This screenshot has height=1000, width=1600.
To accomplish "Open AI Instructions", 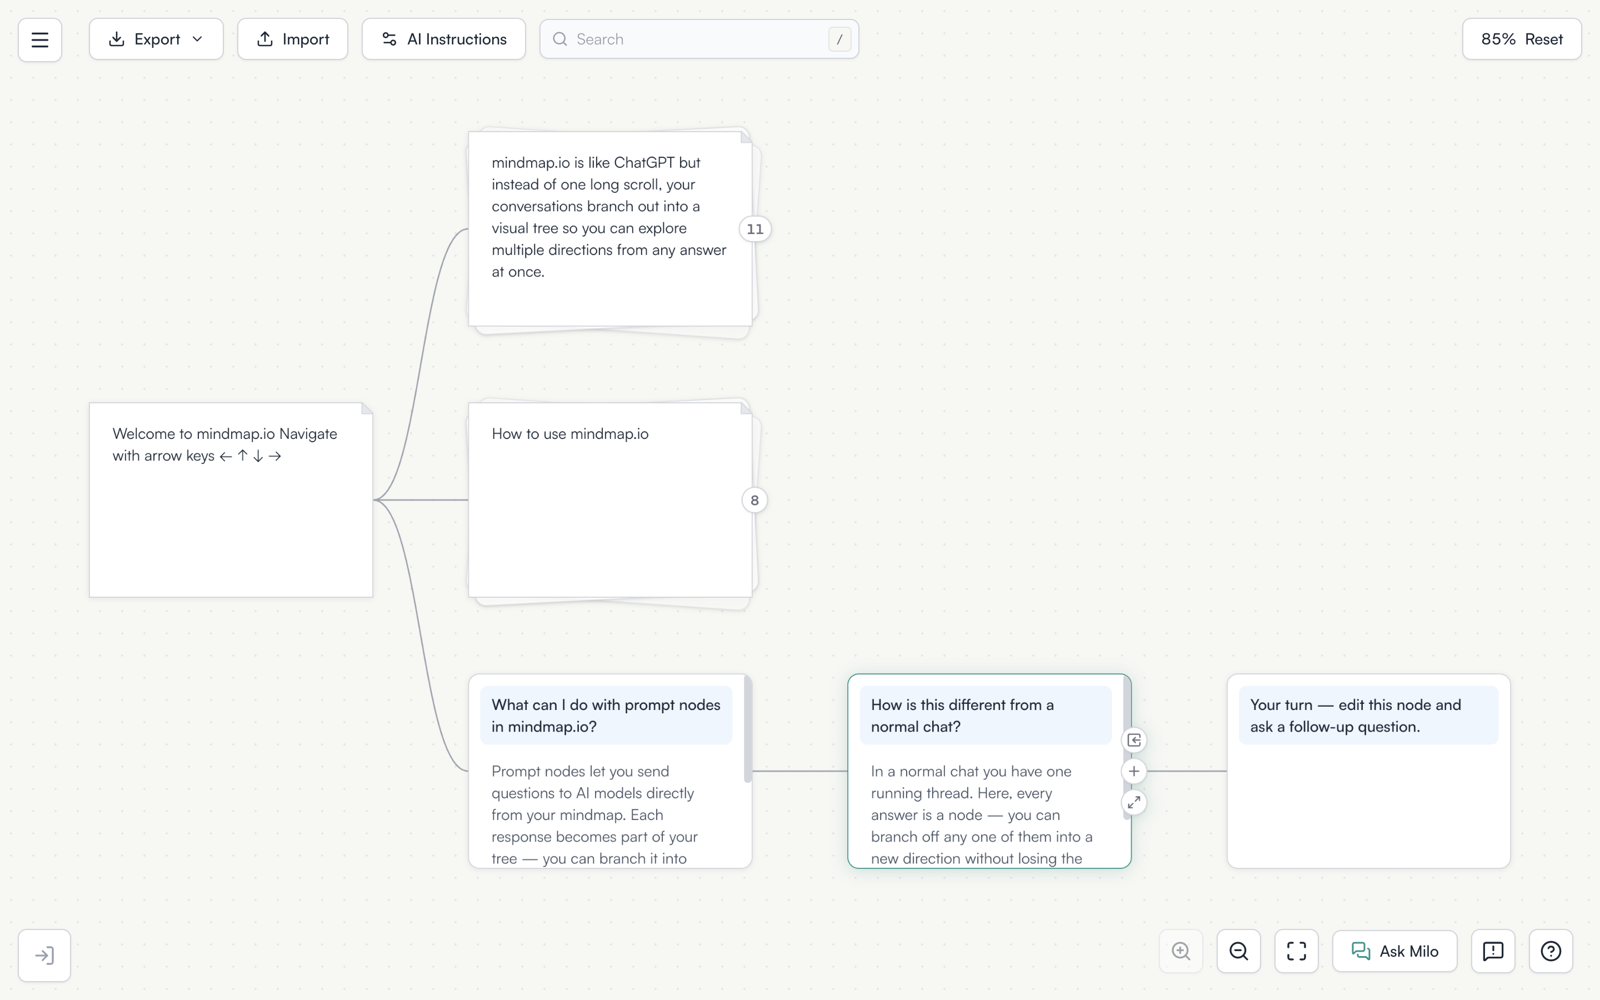I will [x=444, y=39].
